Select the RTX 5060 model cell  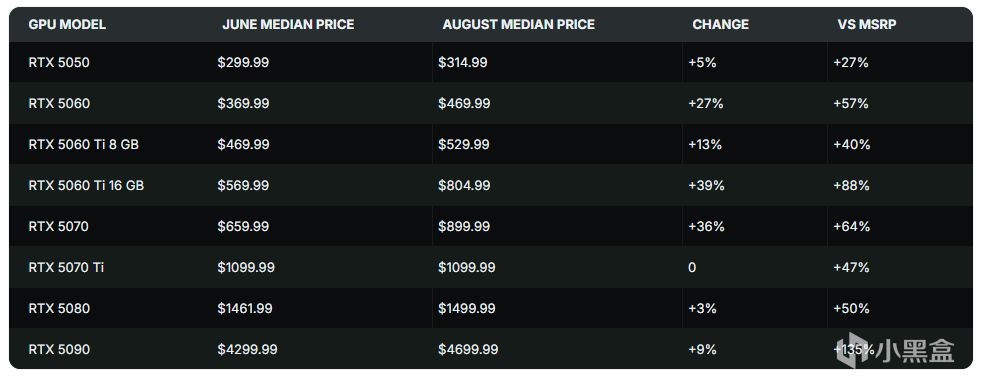(x=59, y=103)
